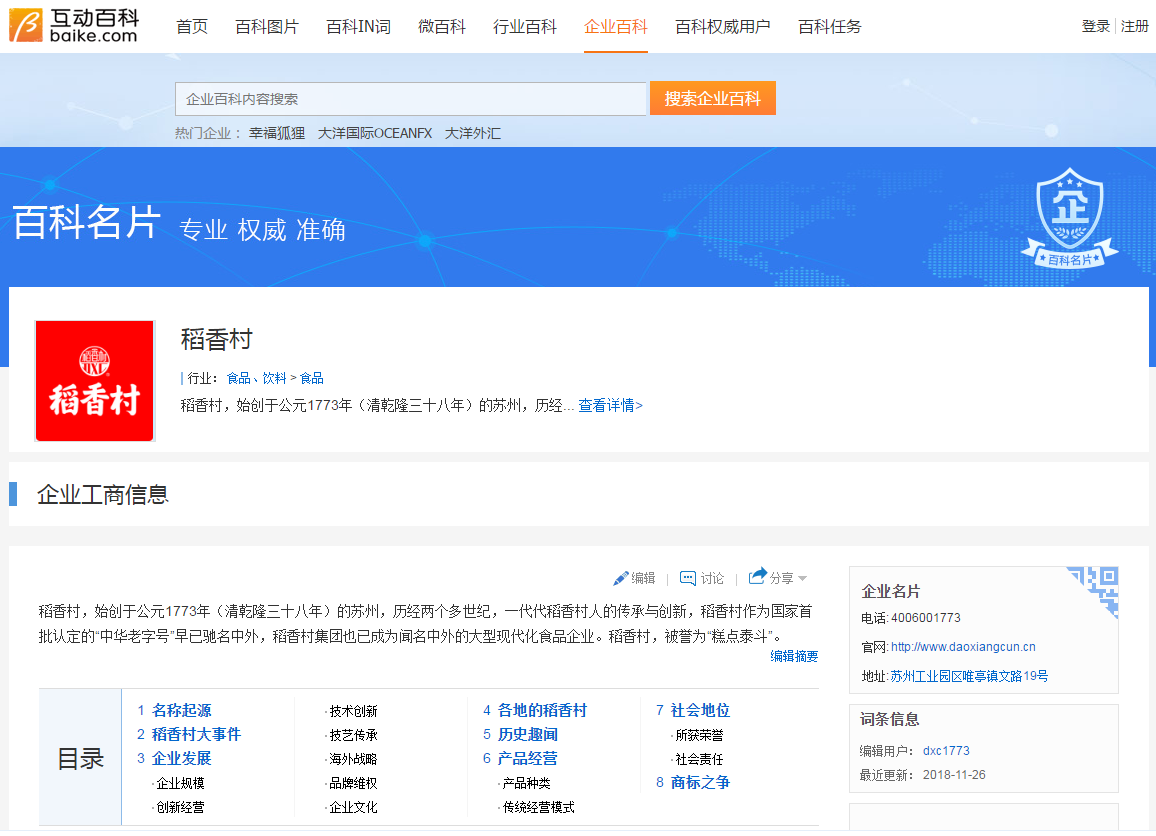
Task: Jump to subsection 海外战略
Action: [x=353, y=759]
